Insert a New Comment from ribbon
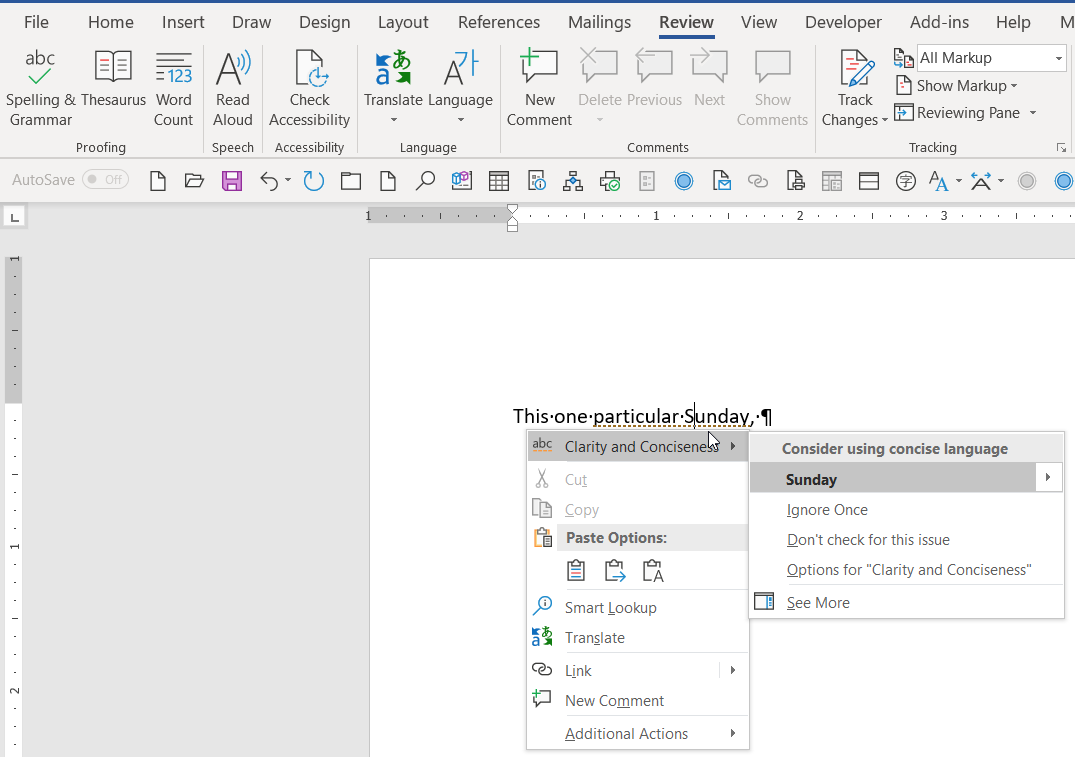The height and width of the screenshot is (757, 1075). coord(540,88)
